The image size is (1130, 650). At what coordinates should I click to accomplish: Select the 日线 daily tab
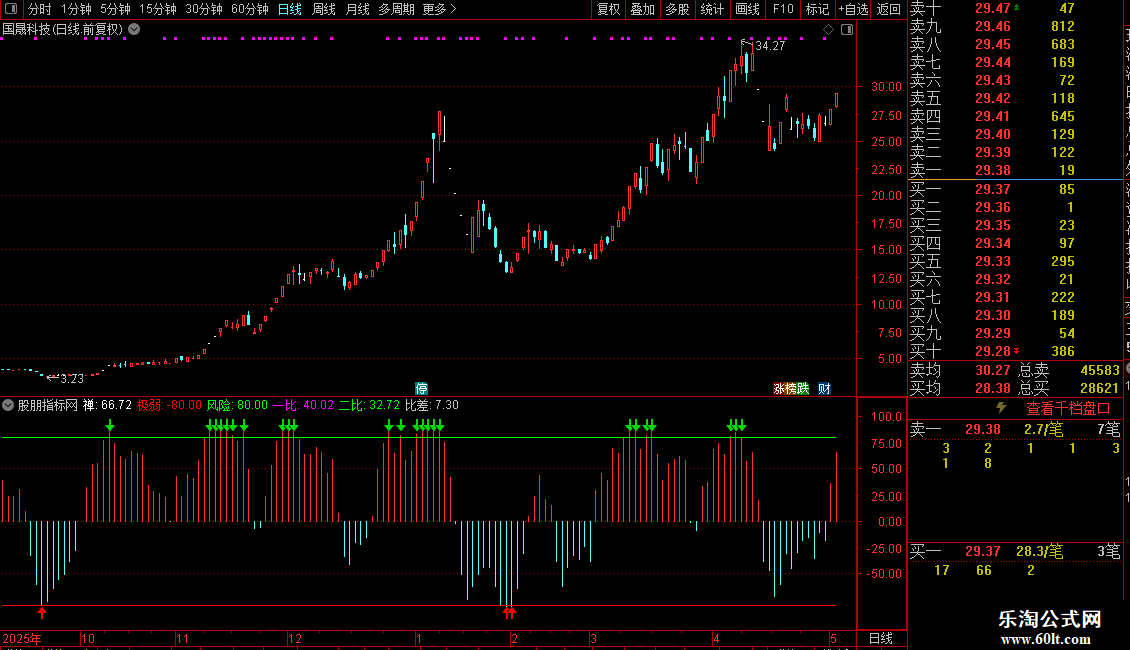pyautogui.click(x=290, y=9)
